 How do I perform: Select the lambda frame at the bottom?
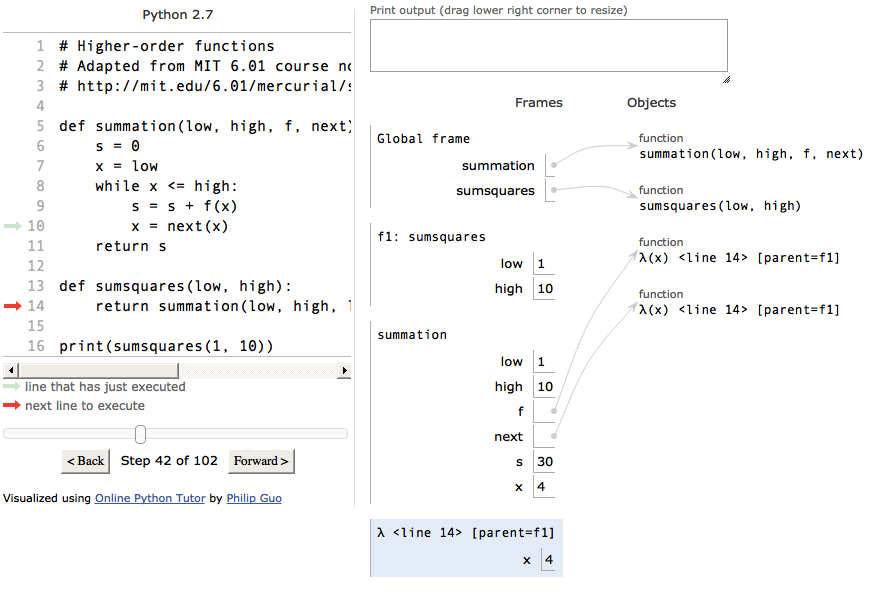pyautogui.click(x=466, y=548)
